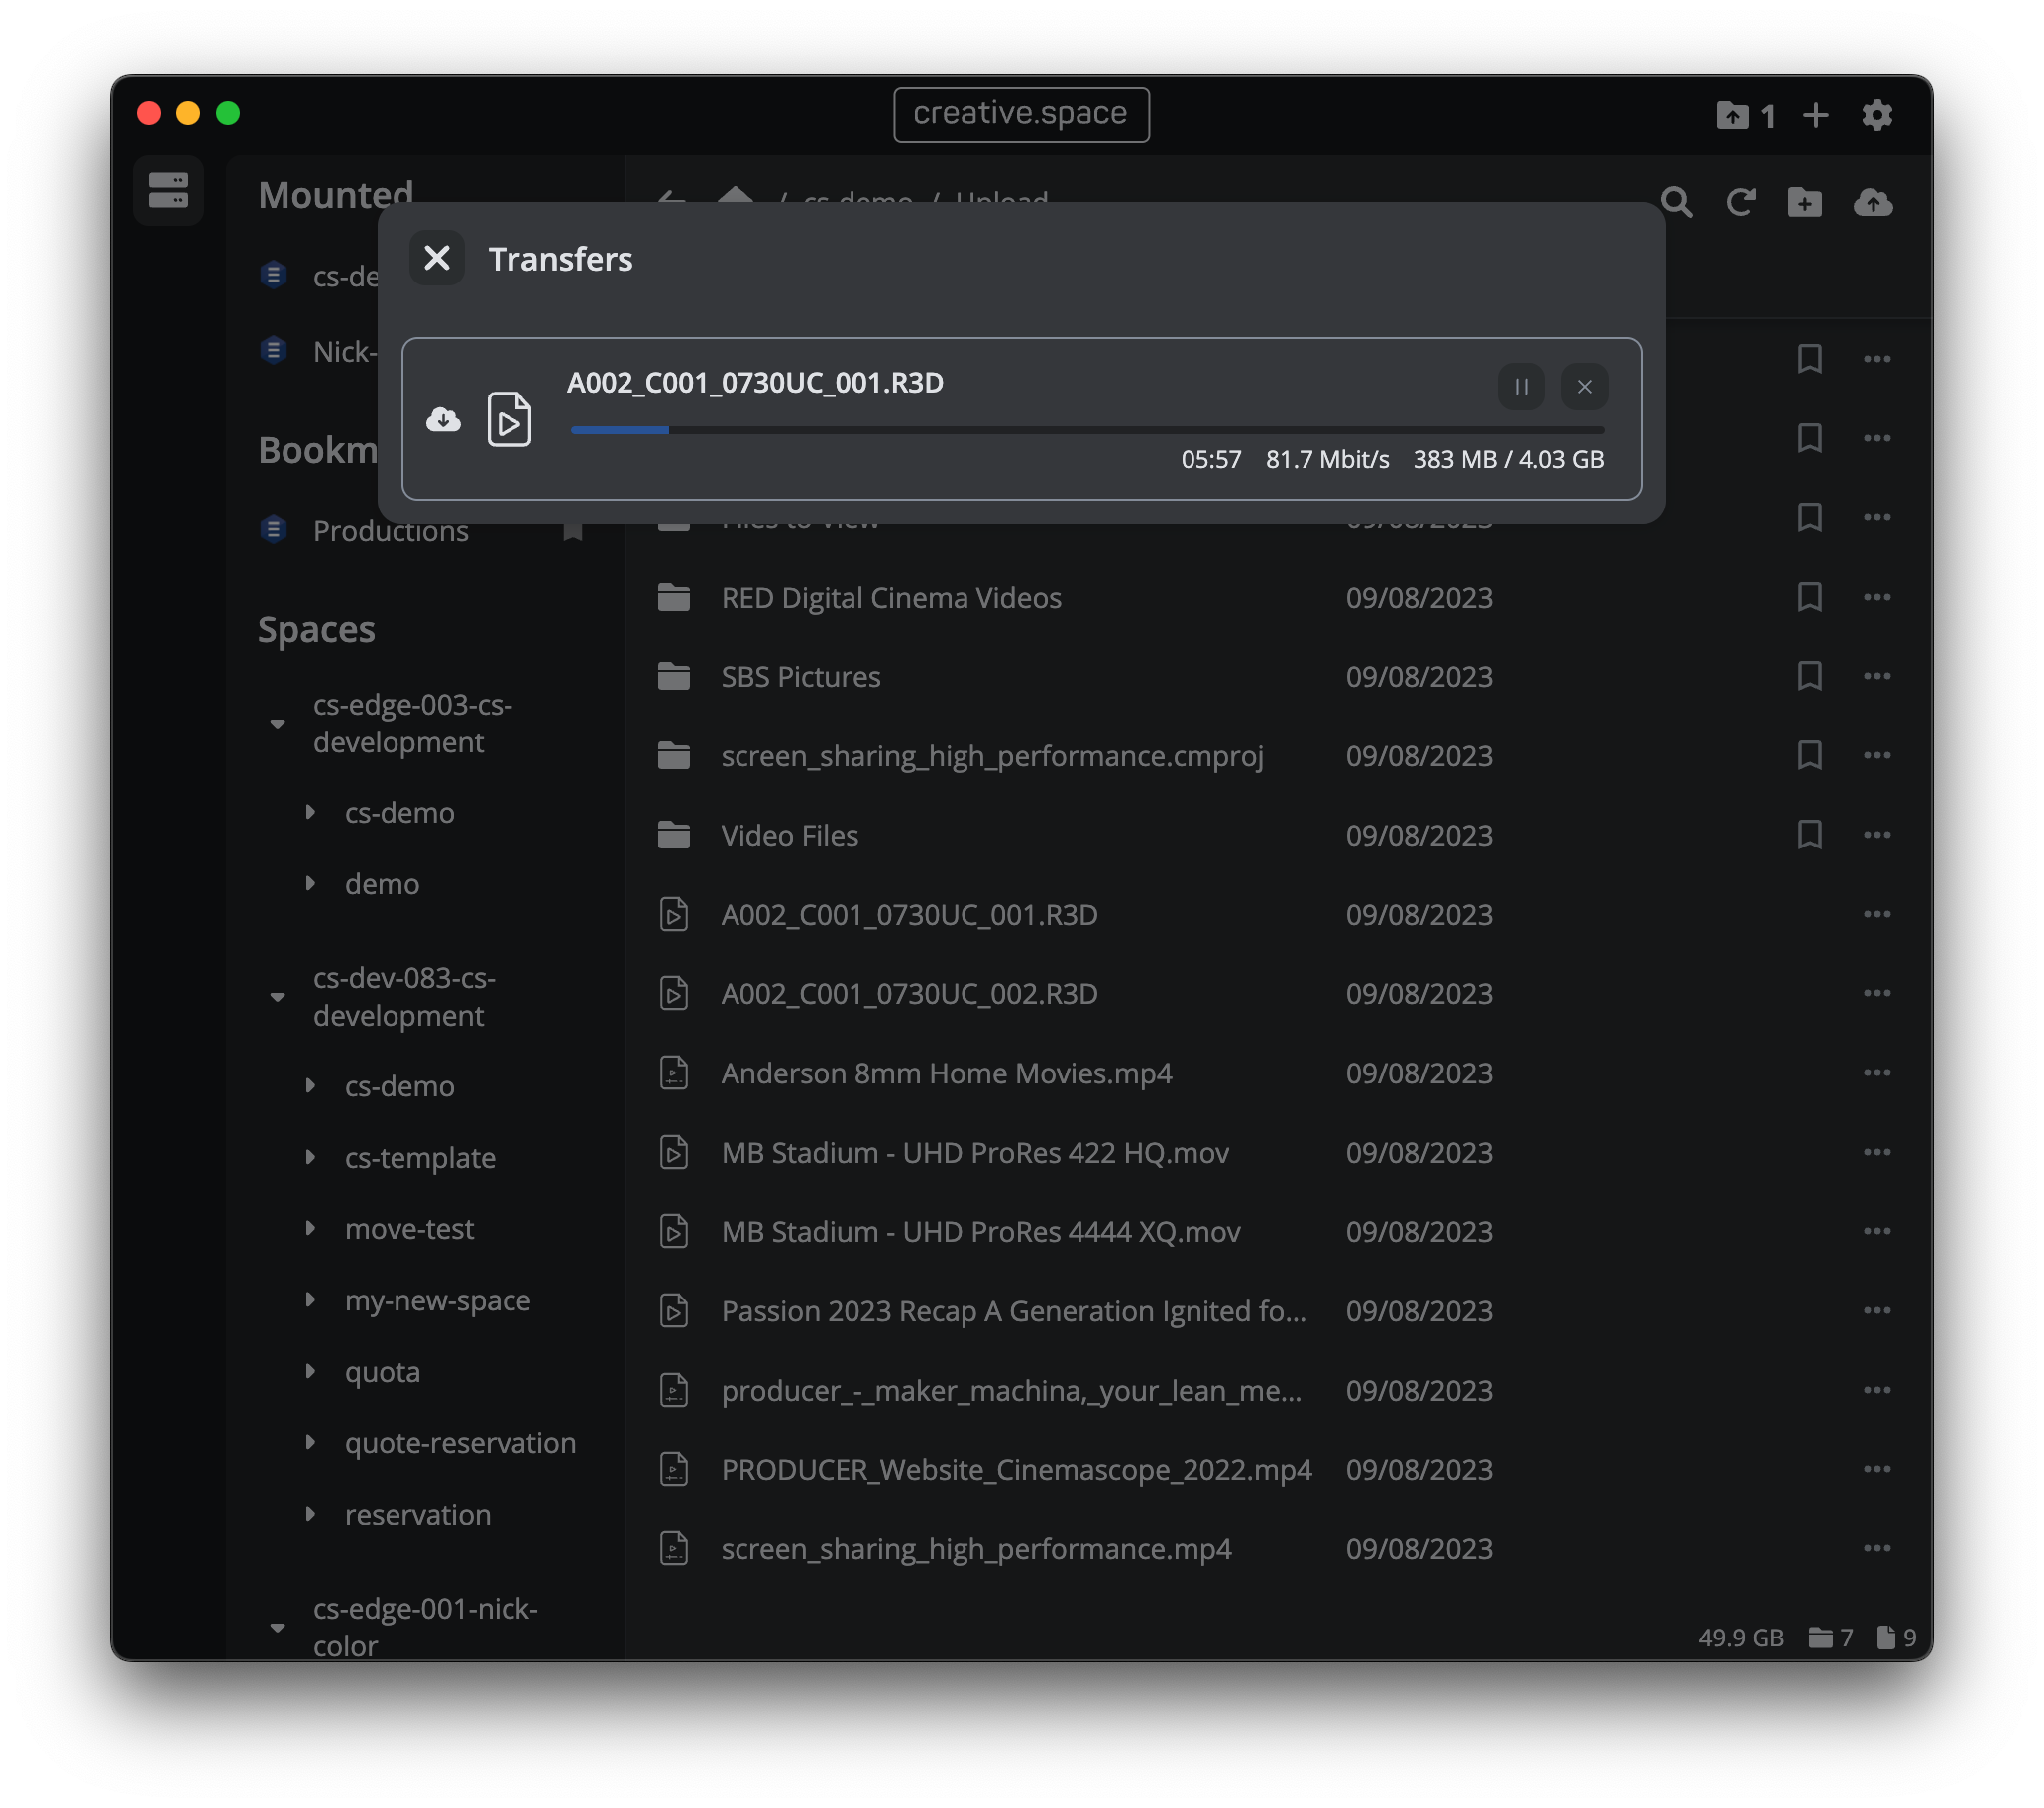Cancel the A002_C001_0730UC_001.R3D transfer
Image resolution: width=2044 pixels, height=1808 pixels.
1585,387
